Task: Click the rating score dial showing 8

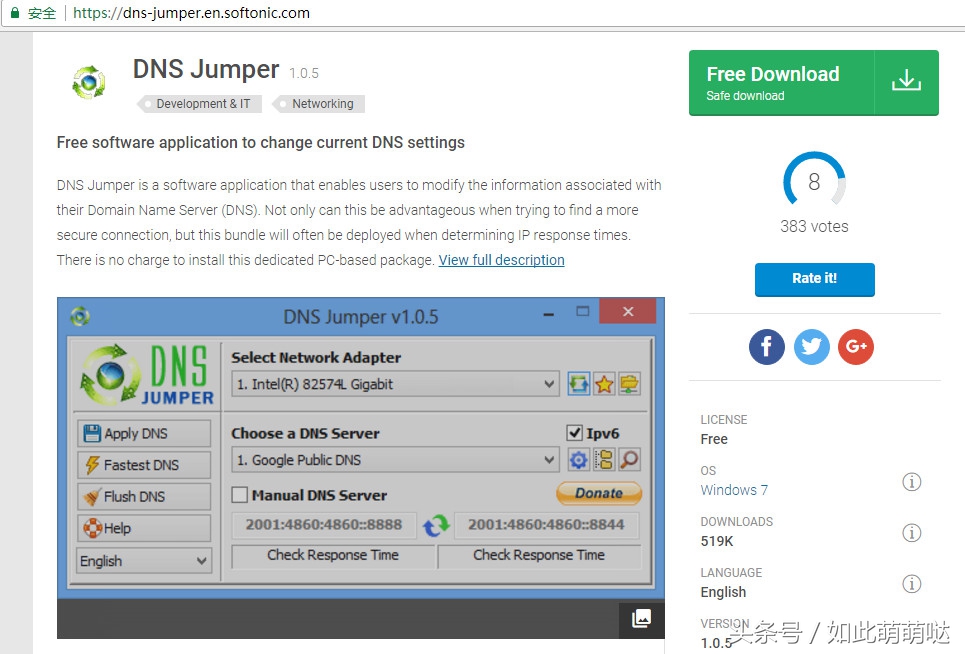Action: tap(814, 181)
